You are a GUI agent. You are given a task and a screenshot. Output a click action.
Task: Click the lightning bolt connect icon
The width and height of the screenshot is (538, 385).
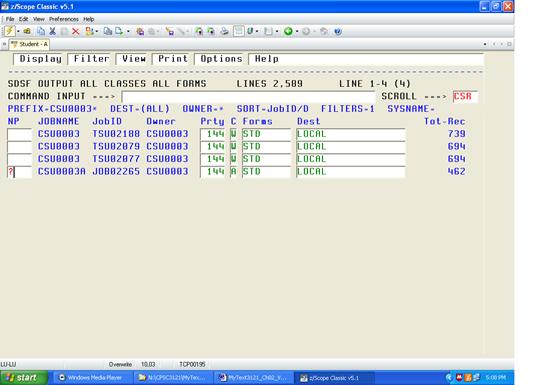[9, 31]
